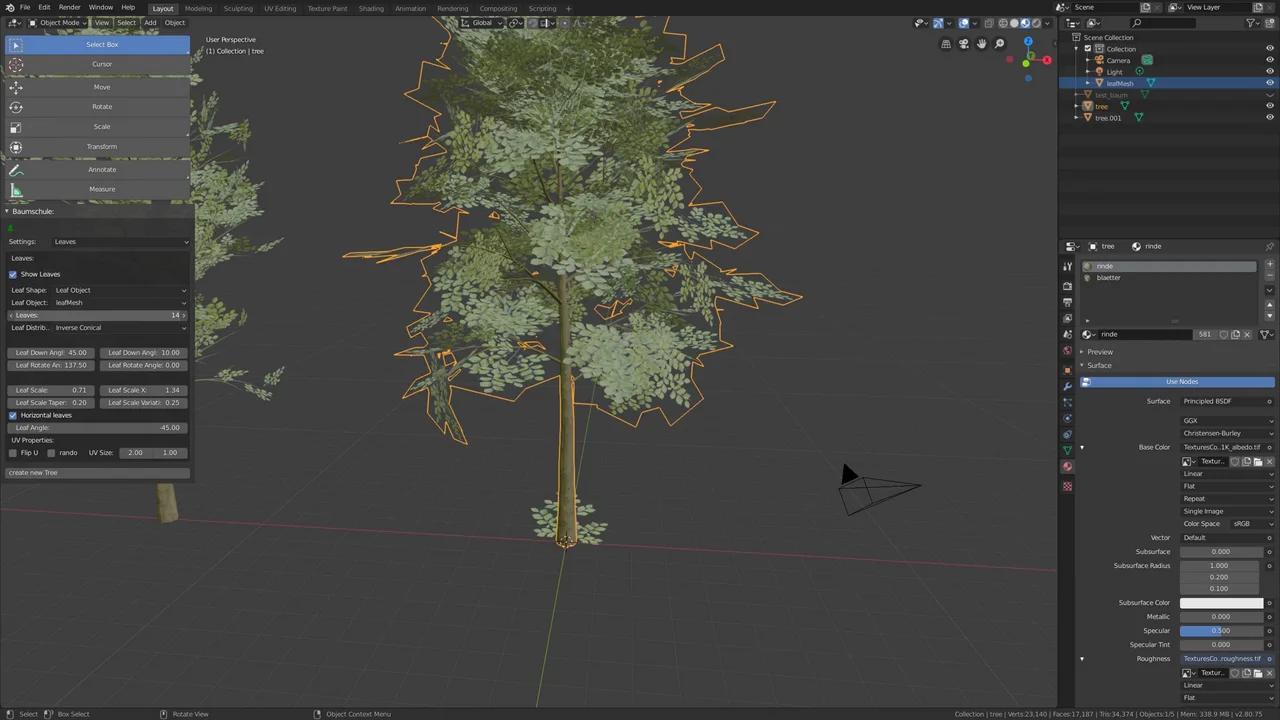Select the Annotate tool
Screen dimensions: 1280x720
coord(101,169)
